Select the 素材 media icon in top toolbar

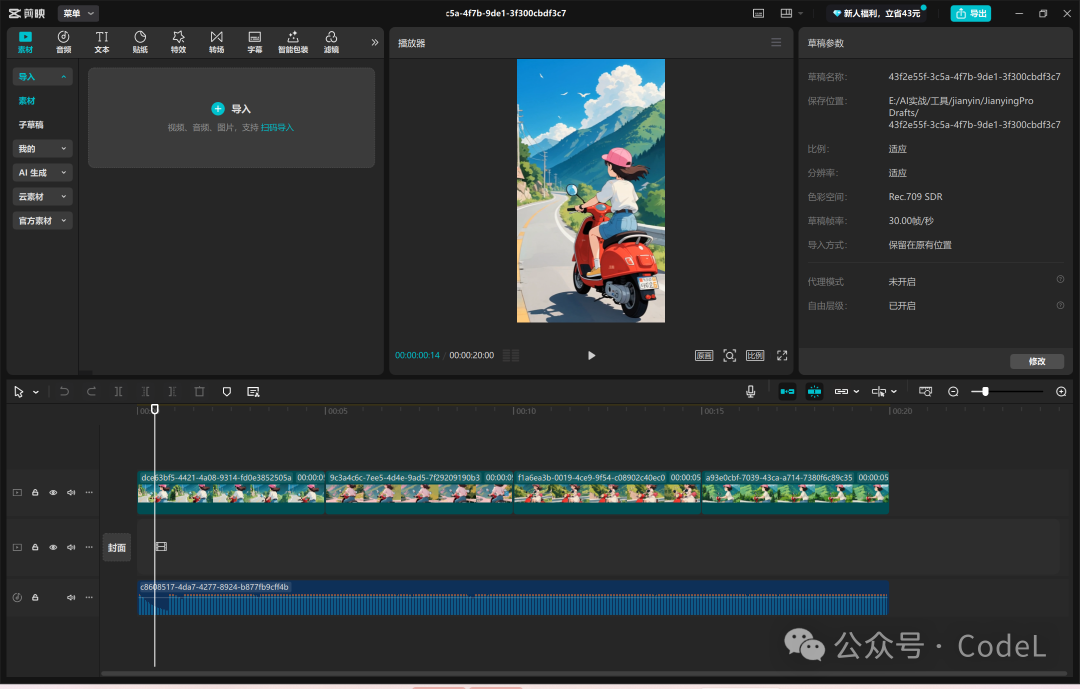[x=25, y=42]
